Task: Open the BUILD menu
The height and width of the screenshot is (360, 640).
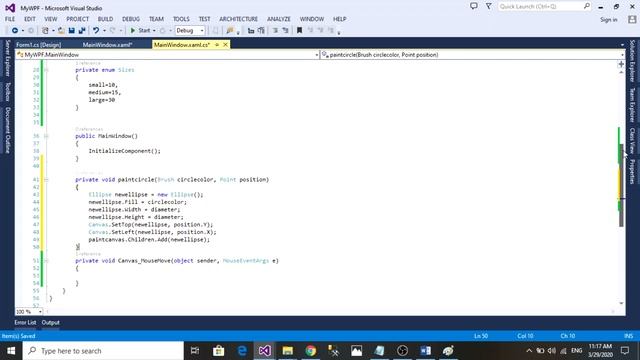Action: coord(105,19)
